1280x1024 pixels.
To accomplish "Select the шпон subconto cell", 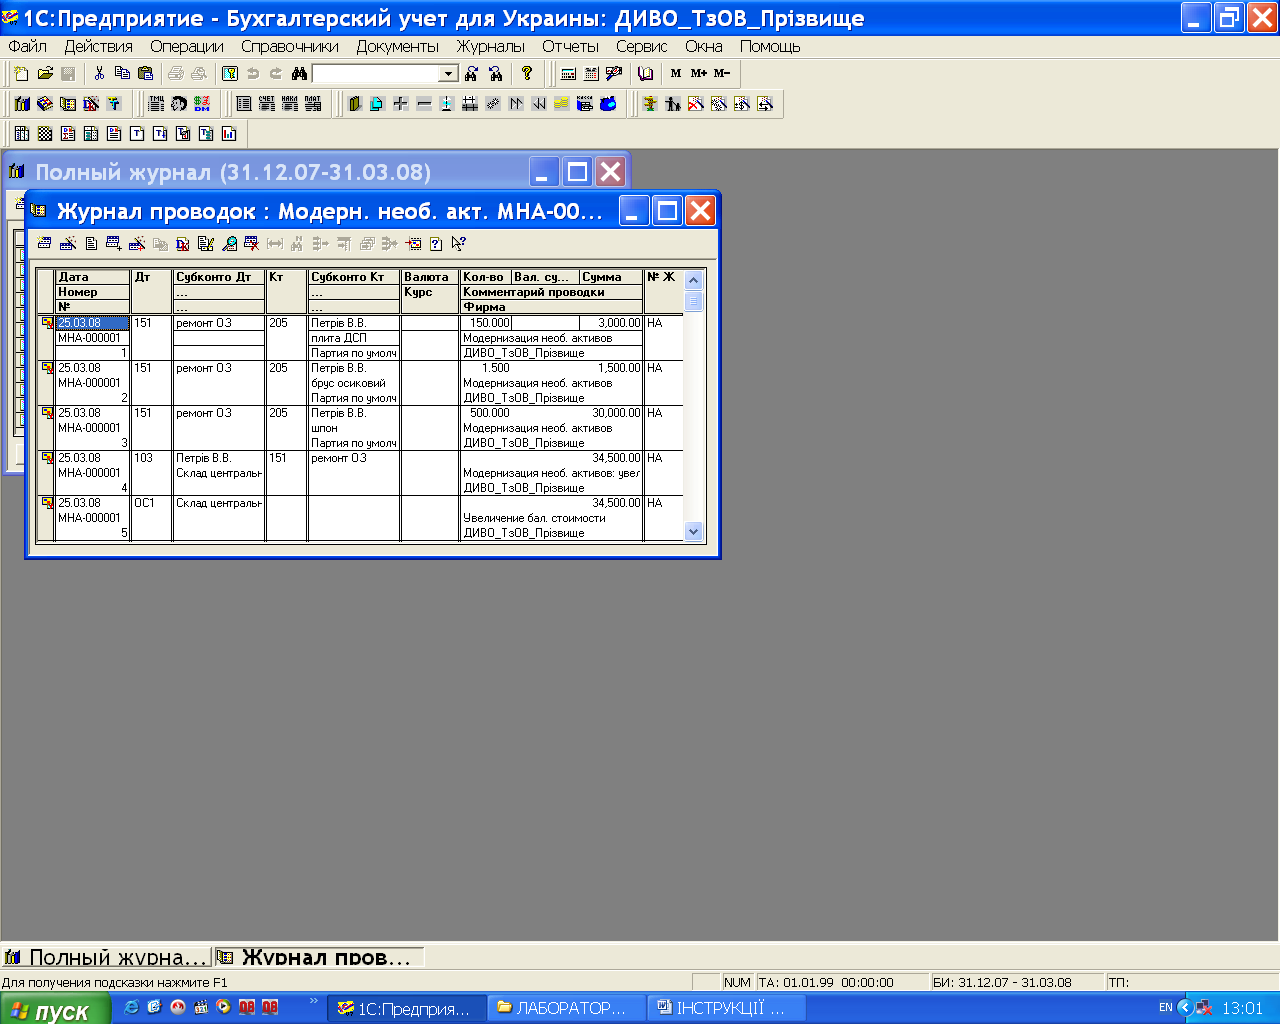I will [x=354, y=428].
